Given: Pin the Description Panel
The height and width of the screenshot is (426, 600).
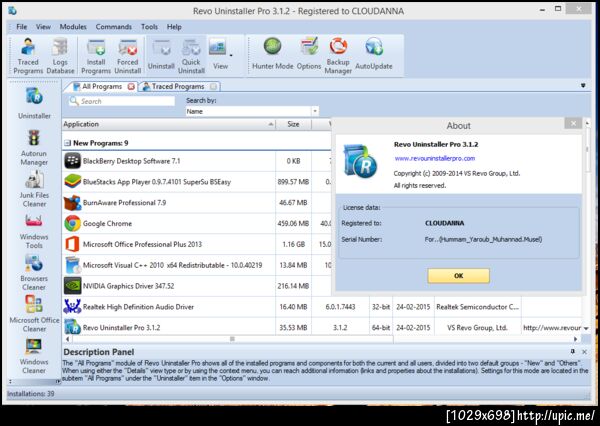Looking at the screenshot, I should coord(572,351).
